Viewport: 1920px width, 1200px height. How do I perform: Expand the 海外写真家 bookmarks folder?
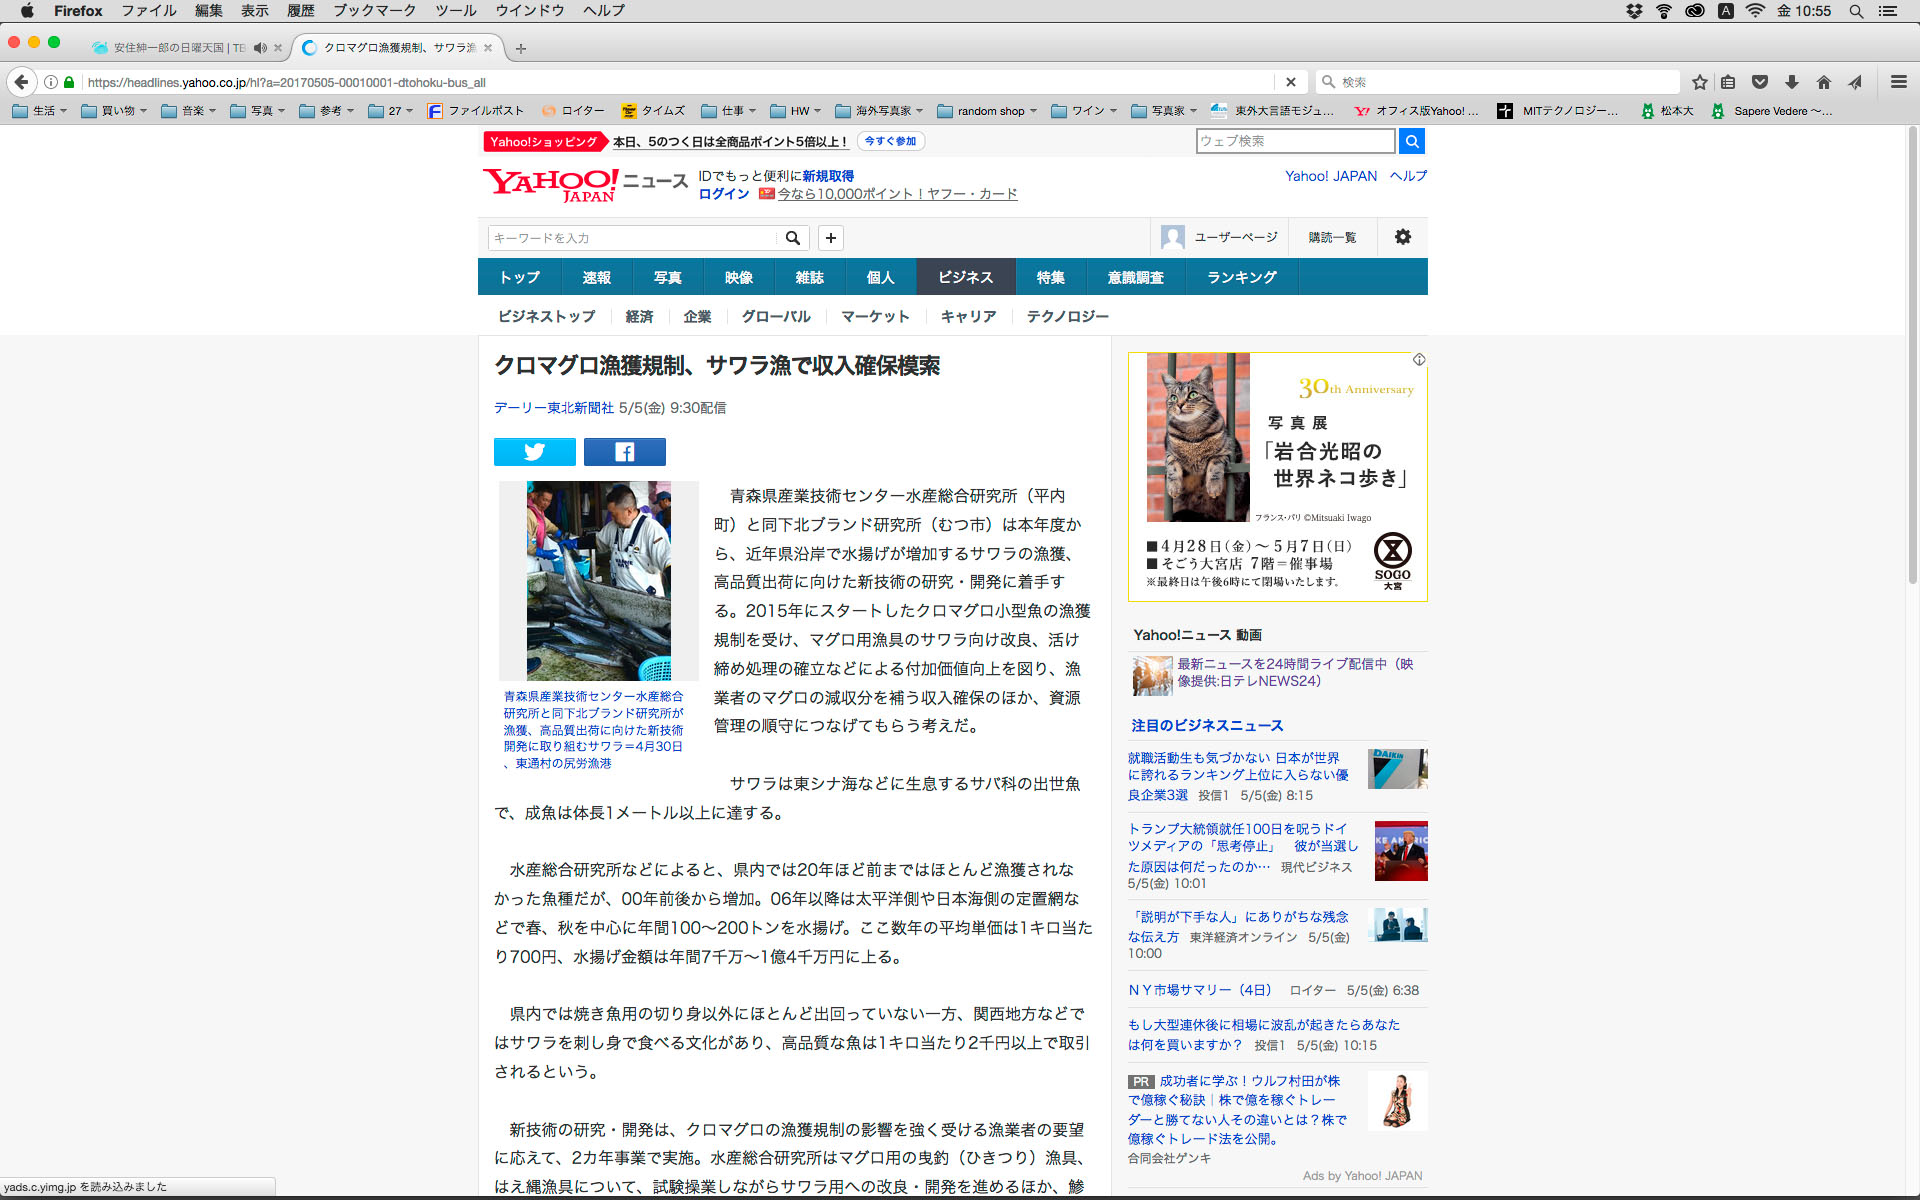pos(878,111)
